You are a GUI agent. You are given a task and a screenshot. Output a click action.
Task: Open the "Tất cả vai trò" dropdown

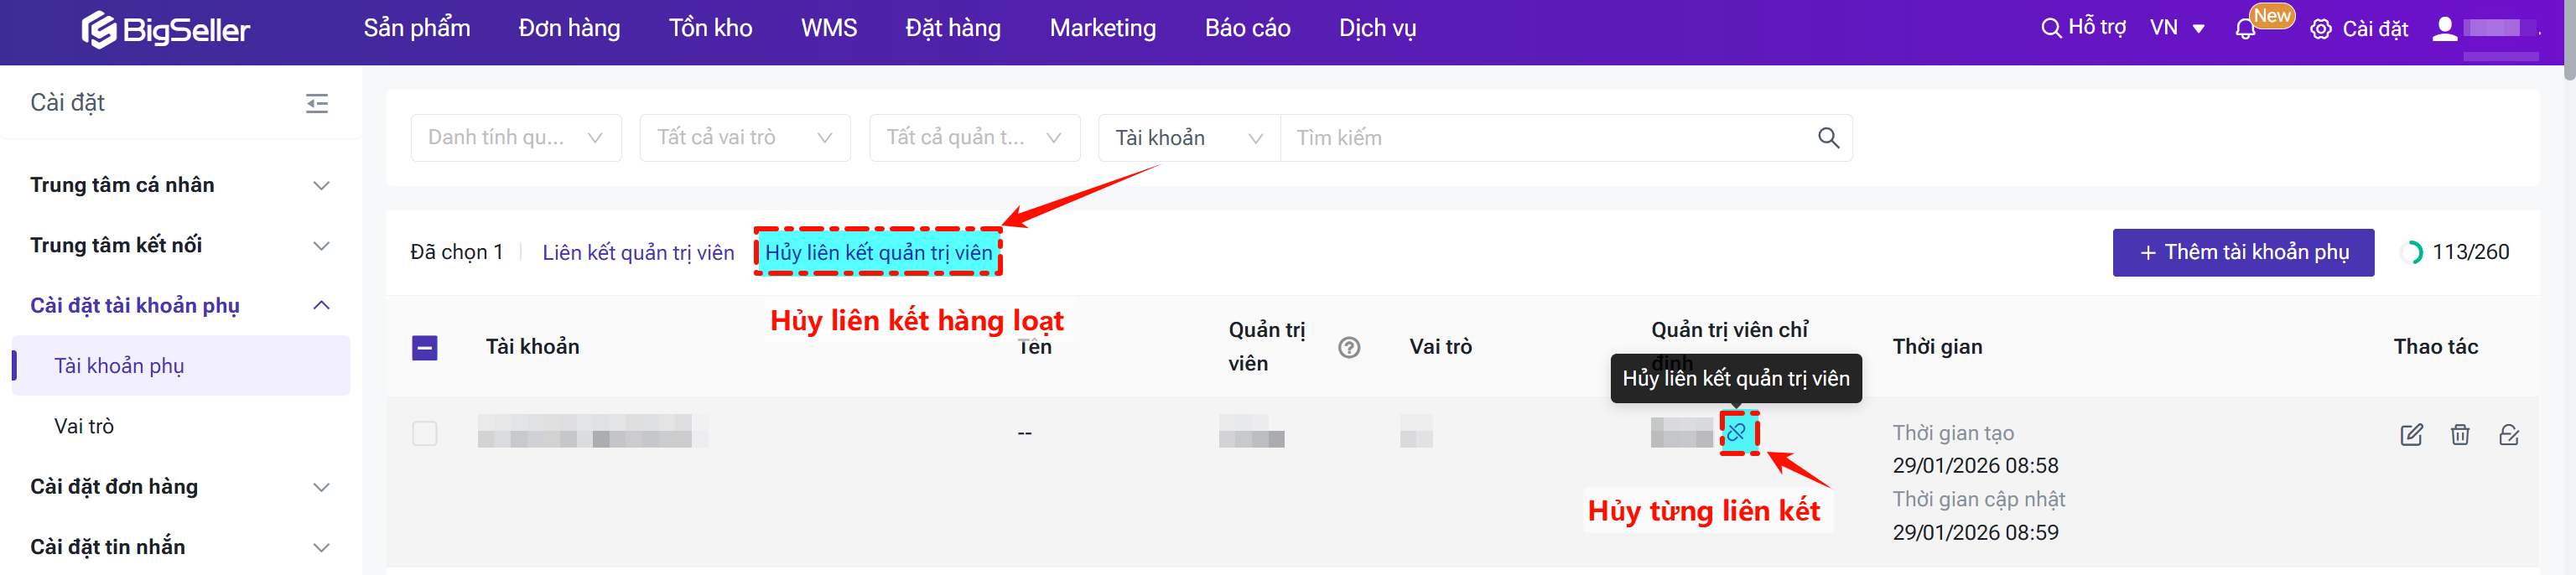click(745, 138)
